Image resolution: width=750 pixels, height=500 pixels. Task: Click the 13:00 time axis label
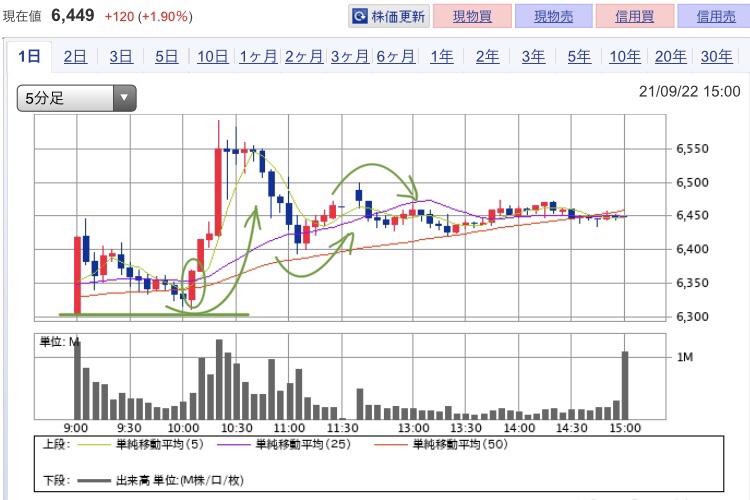coord(413,427)
